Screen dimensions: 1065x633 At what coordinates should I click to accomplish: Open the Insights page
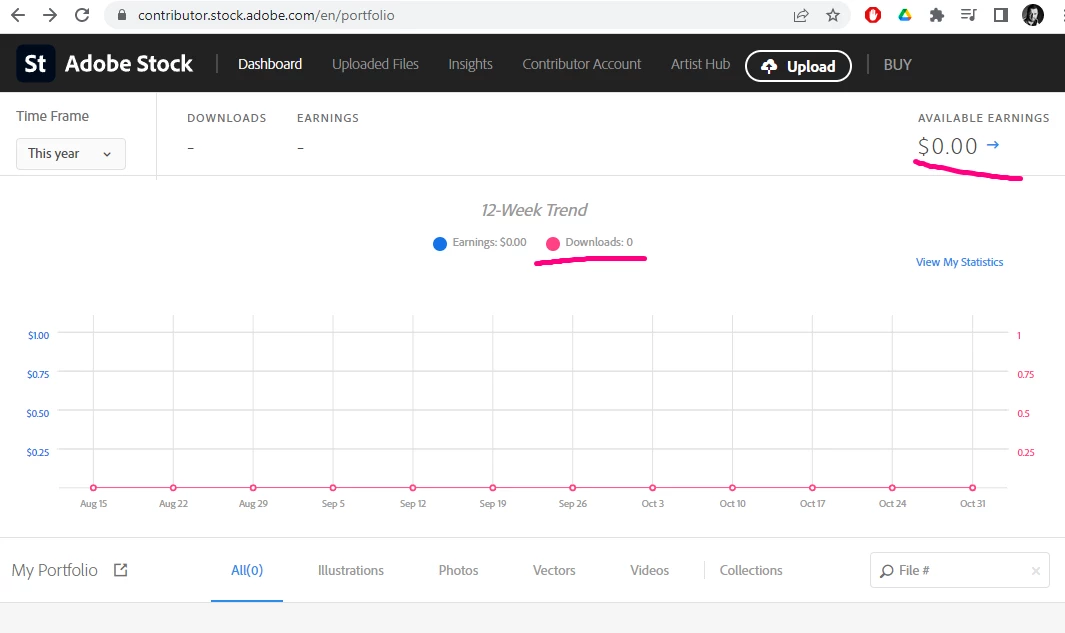pos(470,64)
